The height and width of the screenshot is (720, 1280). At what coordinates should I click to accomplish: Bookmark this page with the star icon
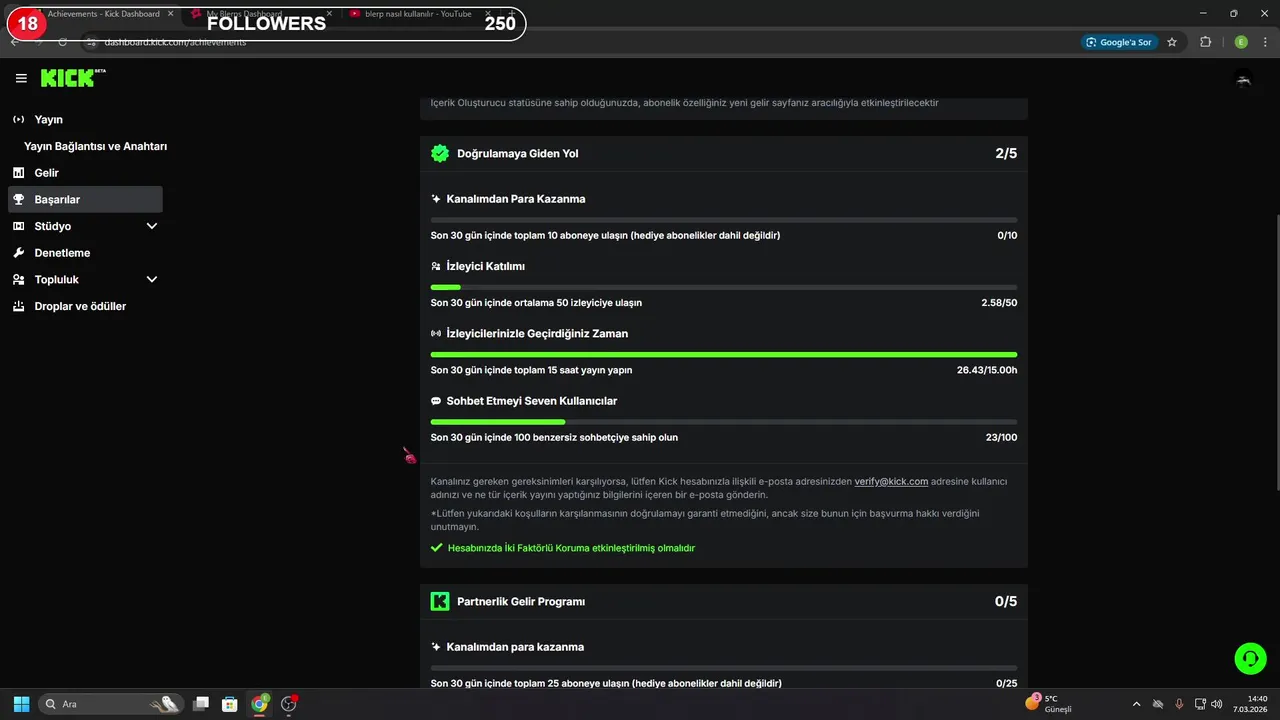tap(1172, 42)
